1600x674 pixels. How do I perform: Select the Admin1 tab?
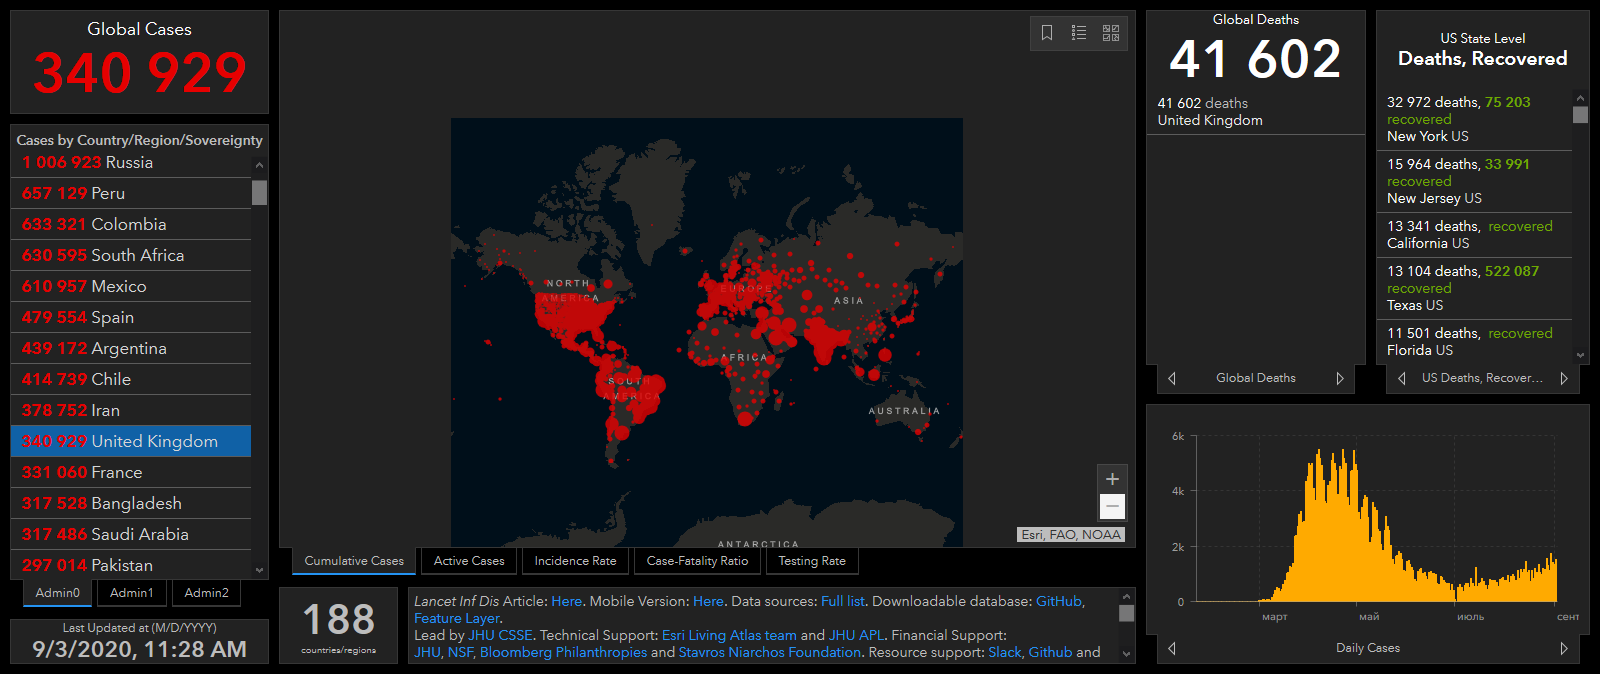tap(132, 593)
